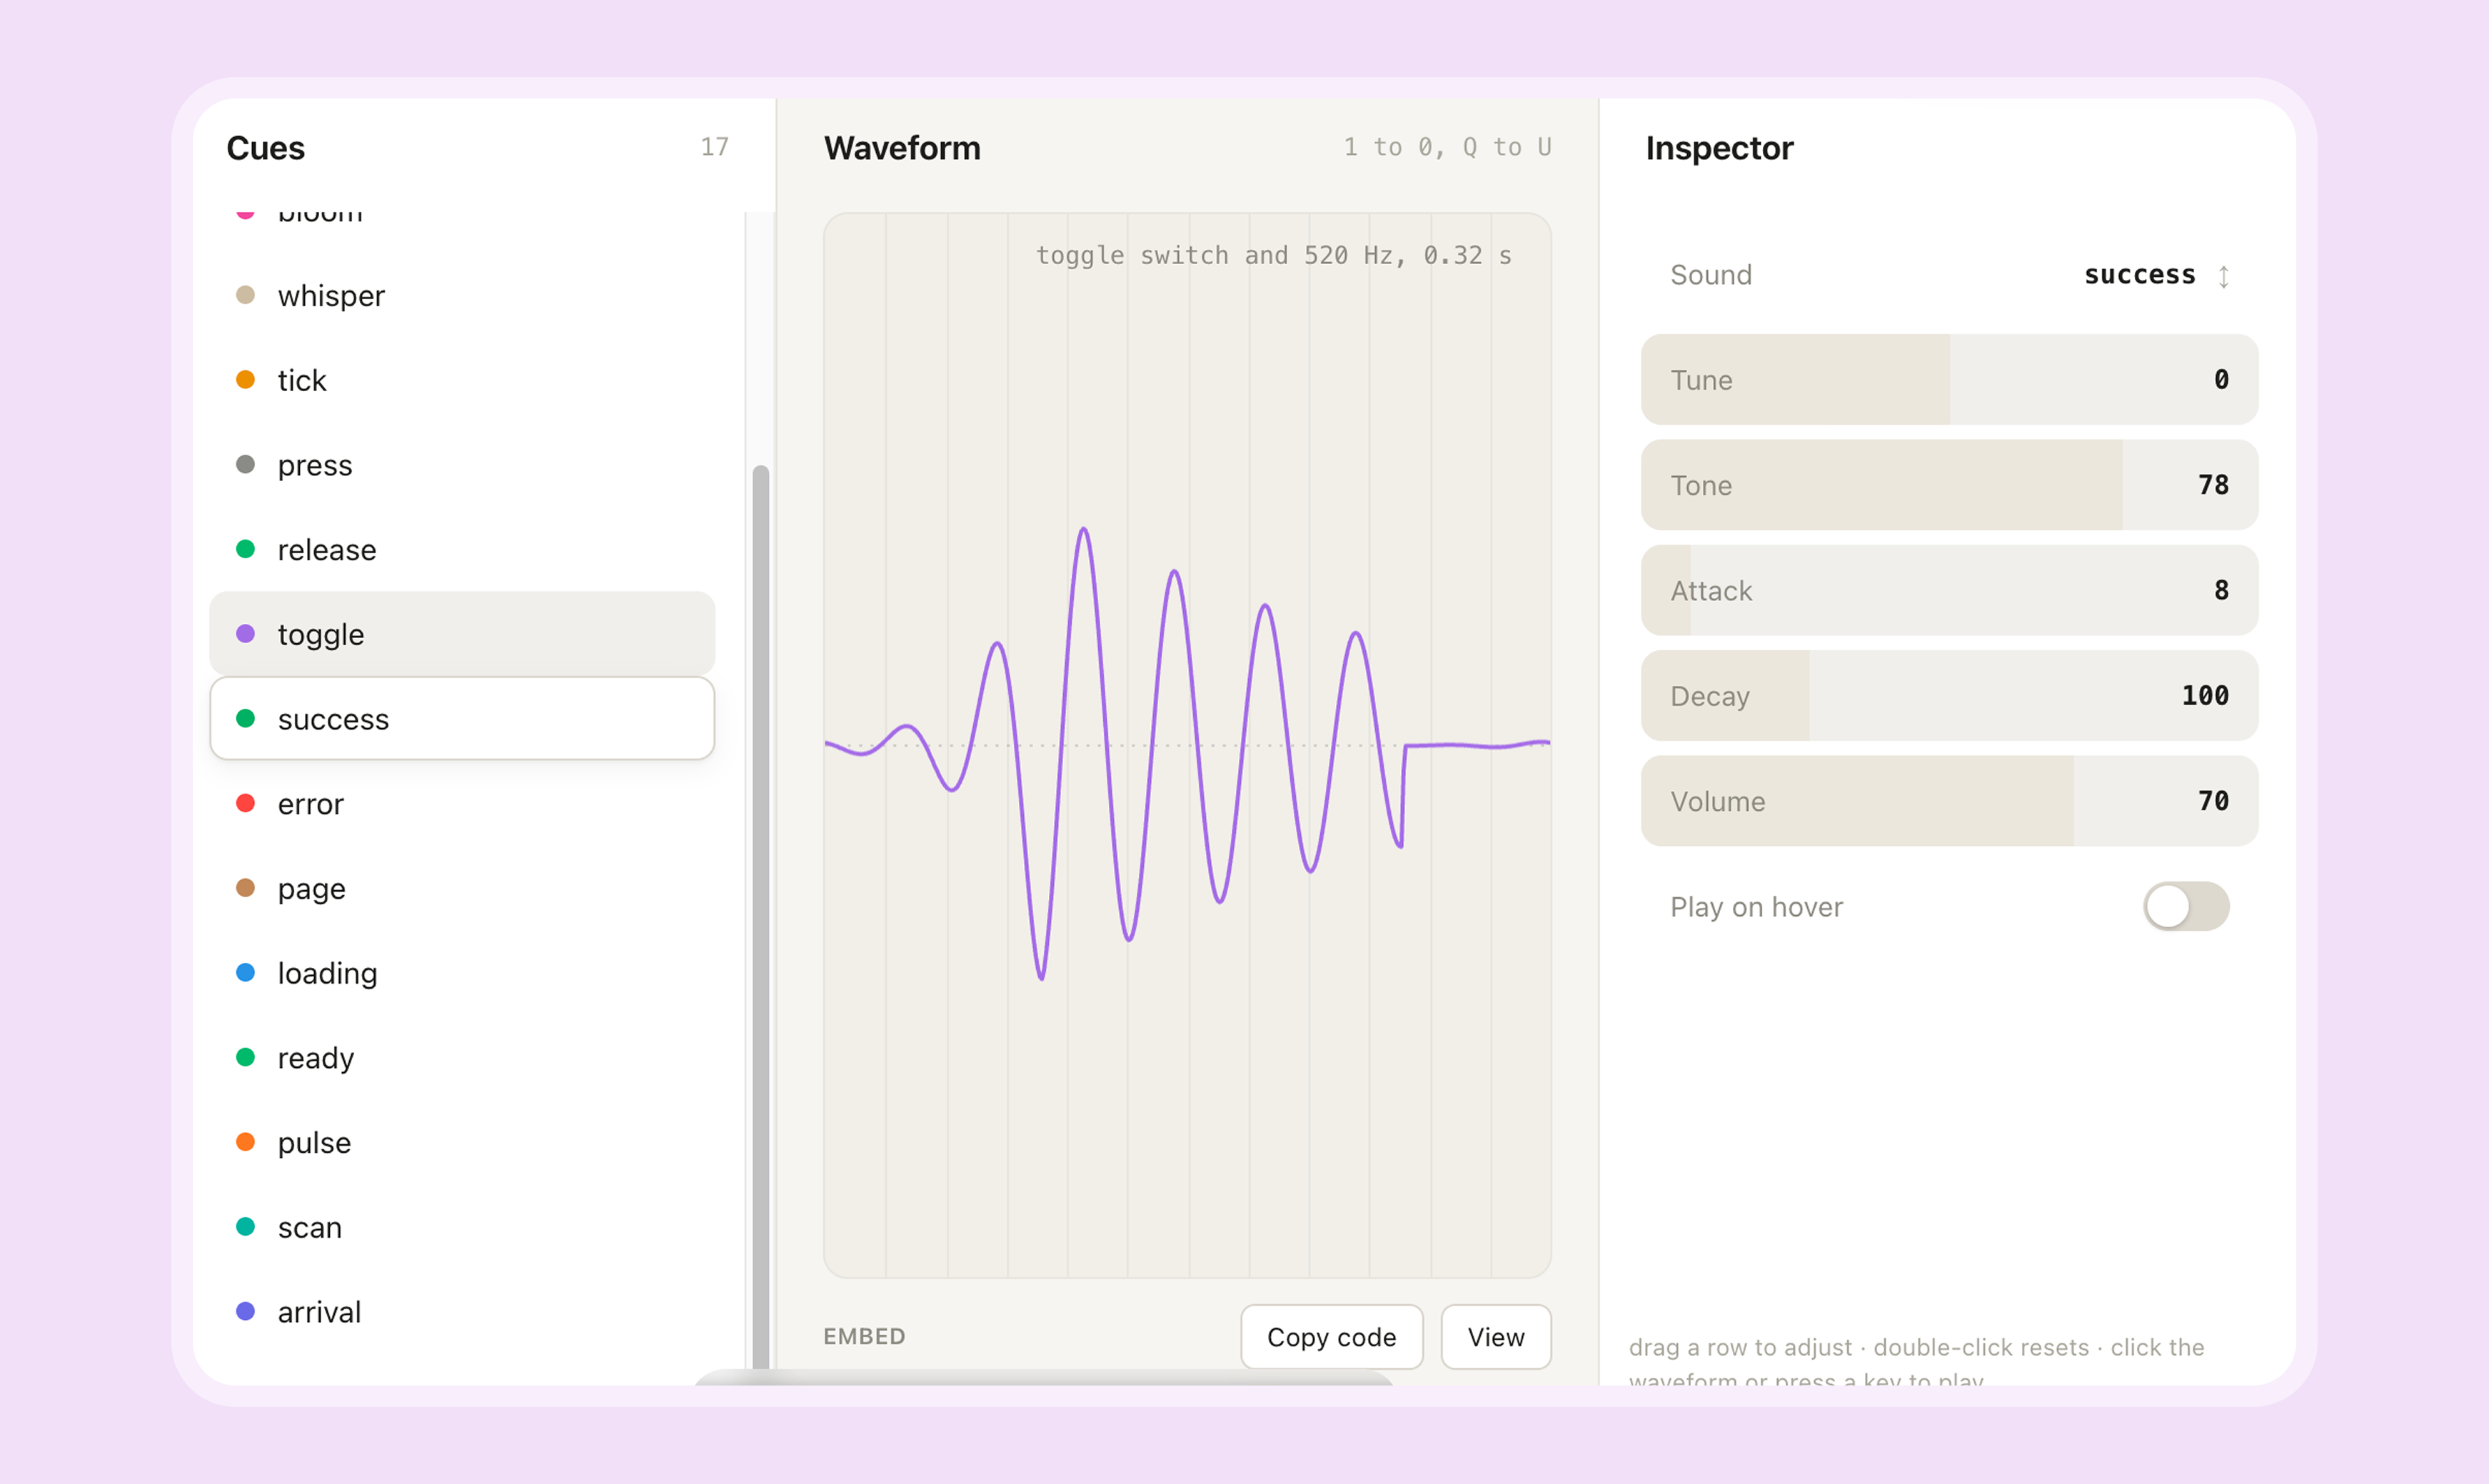The image size is (2489, 1484).
Task: Click the Tune slider row
Action: (1949, 380)
